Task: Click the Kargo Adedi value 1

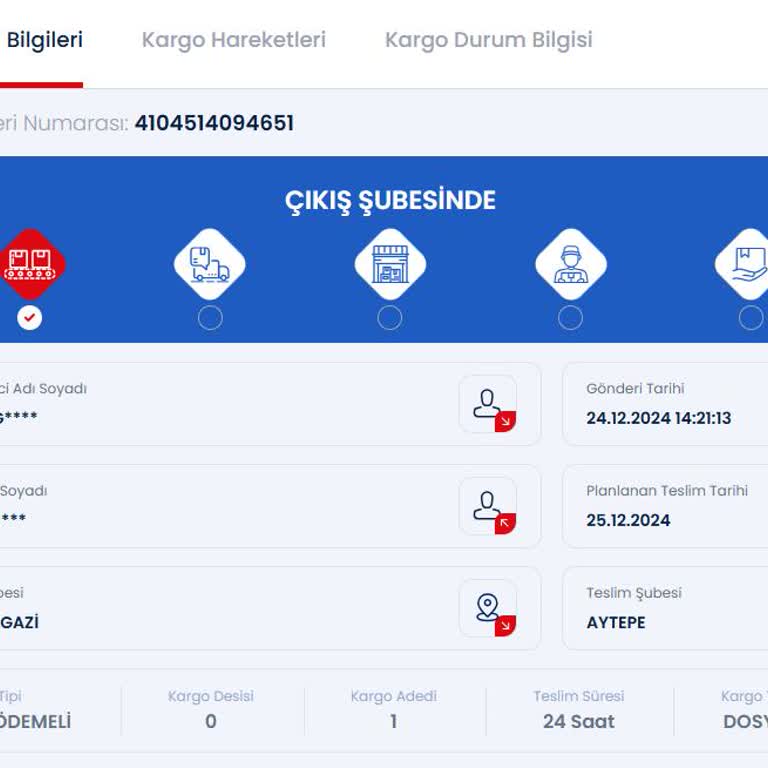Action: coord(394,721)
